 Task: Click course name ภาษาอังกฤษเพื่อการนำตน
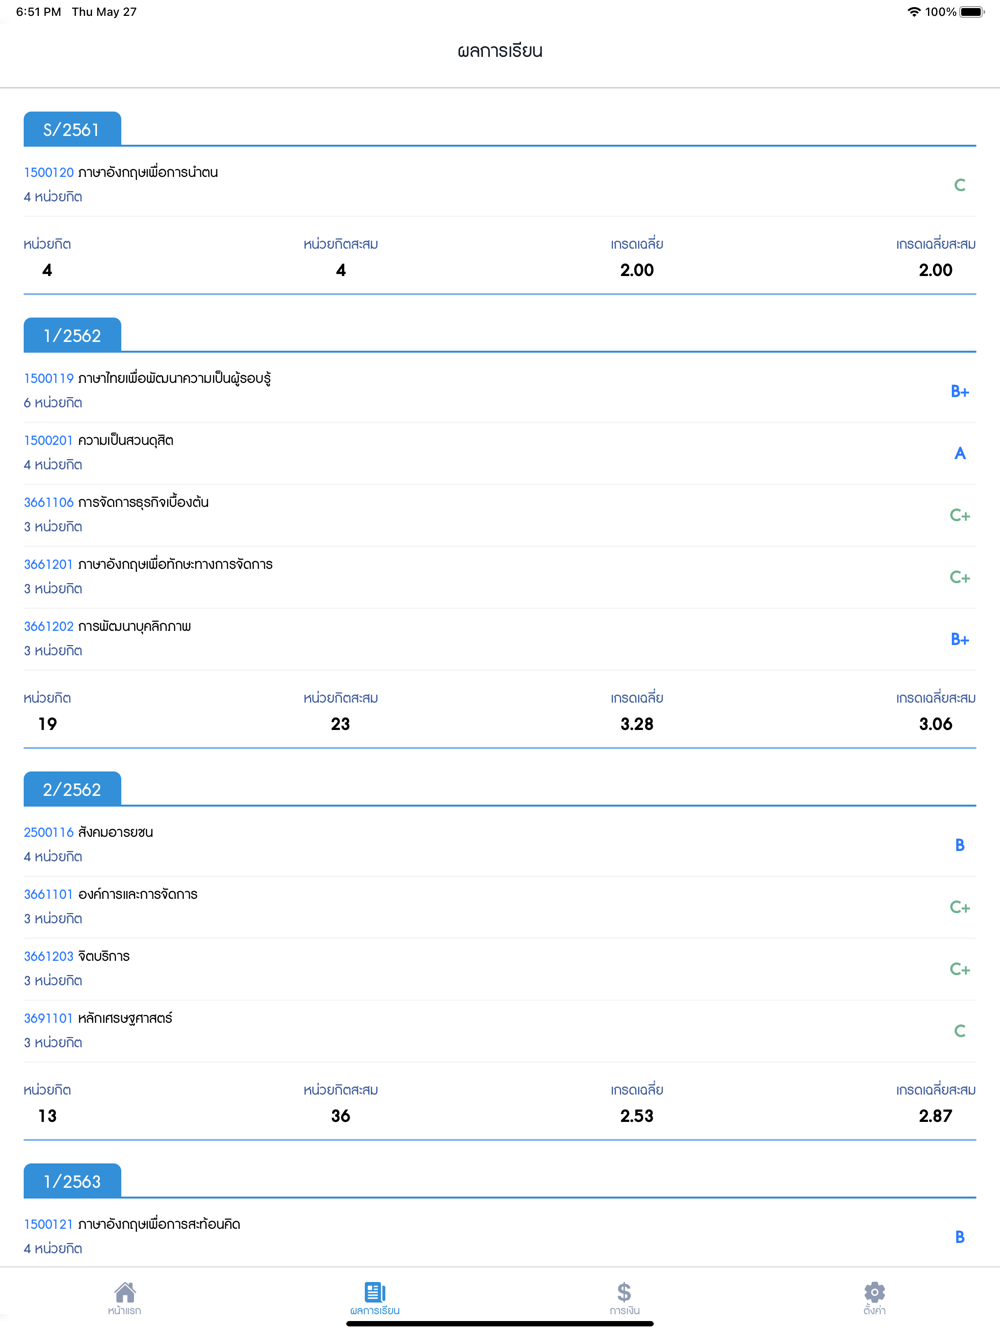click(148, 172)
